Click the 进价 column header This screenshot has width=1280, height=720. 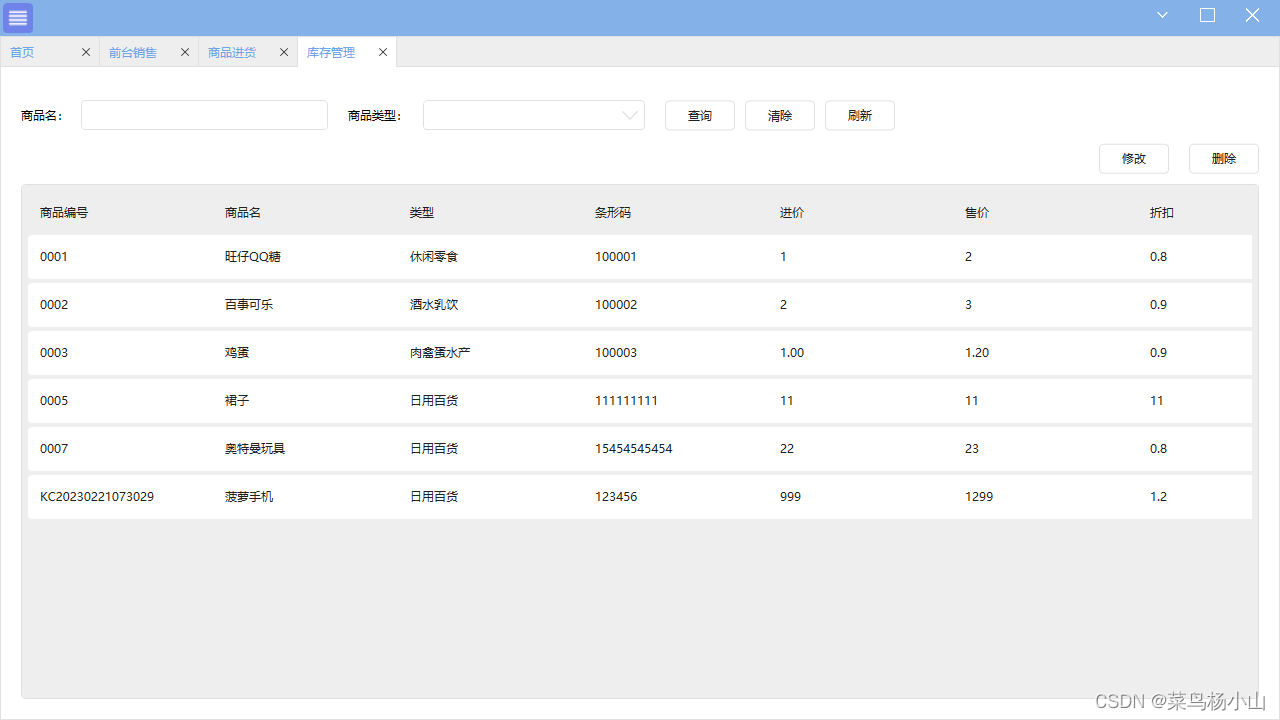(x=792, y=212)
